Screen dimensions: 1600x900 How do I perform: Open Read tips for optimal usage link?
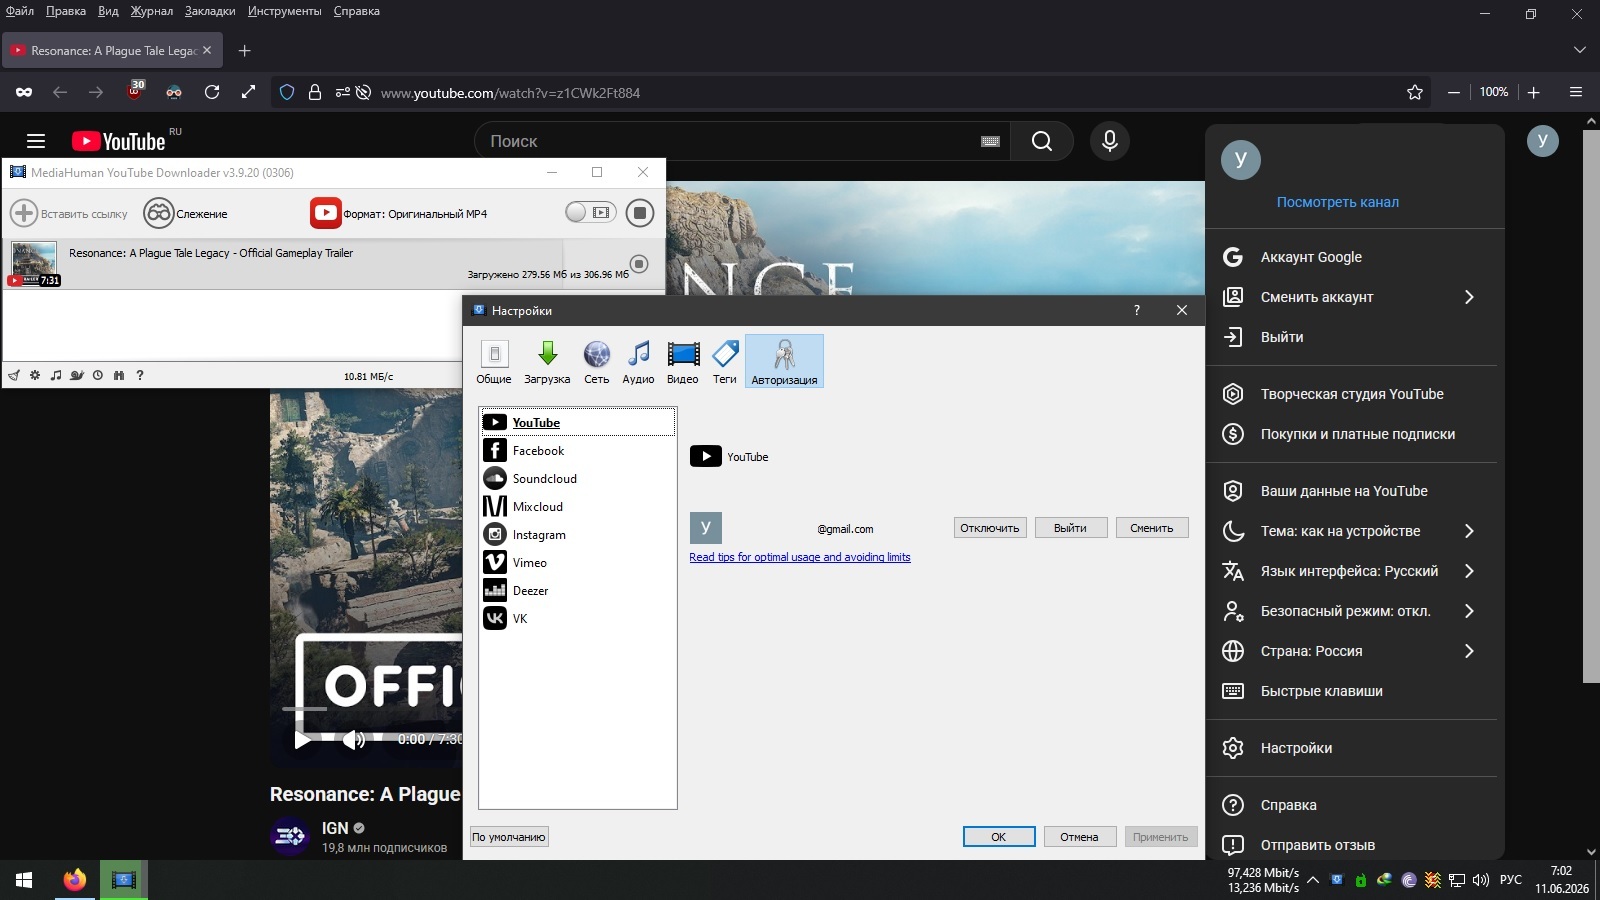point(800,557)
